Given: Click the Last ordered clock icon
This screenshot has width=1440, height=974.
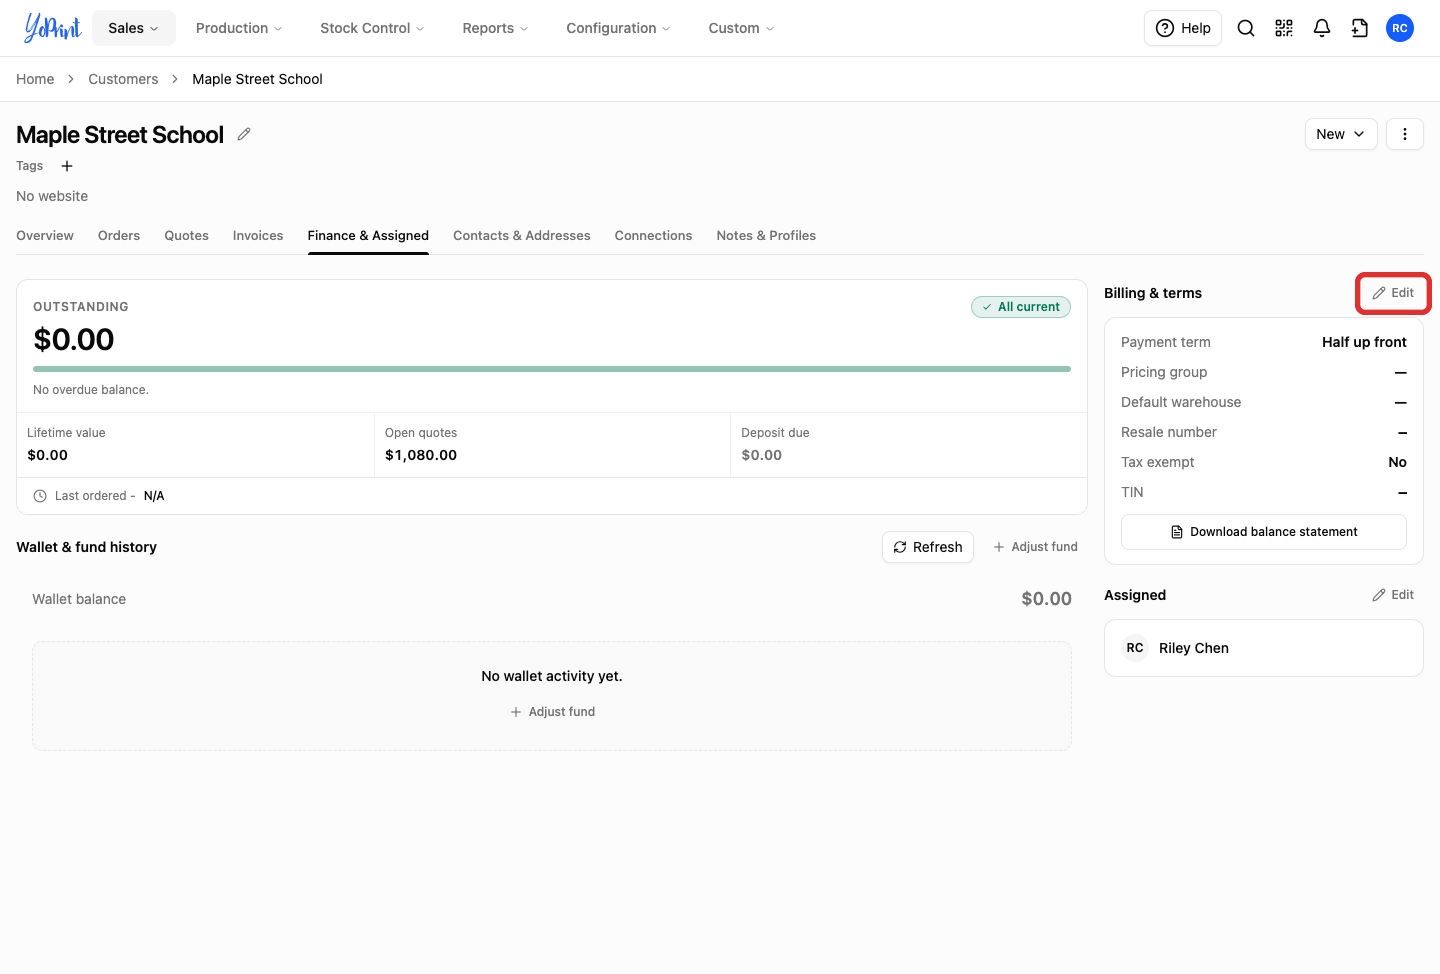Looking at the screenshot, I should pos(40,496).
